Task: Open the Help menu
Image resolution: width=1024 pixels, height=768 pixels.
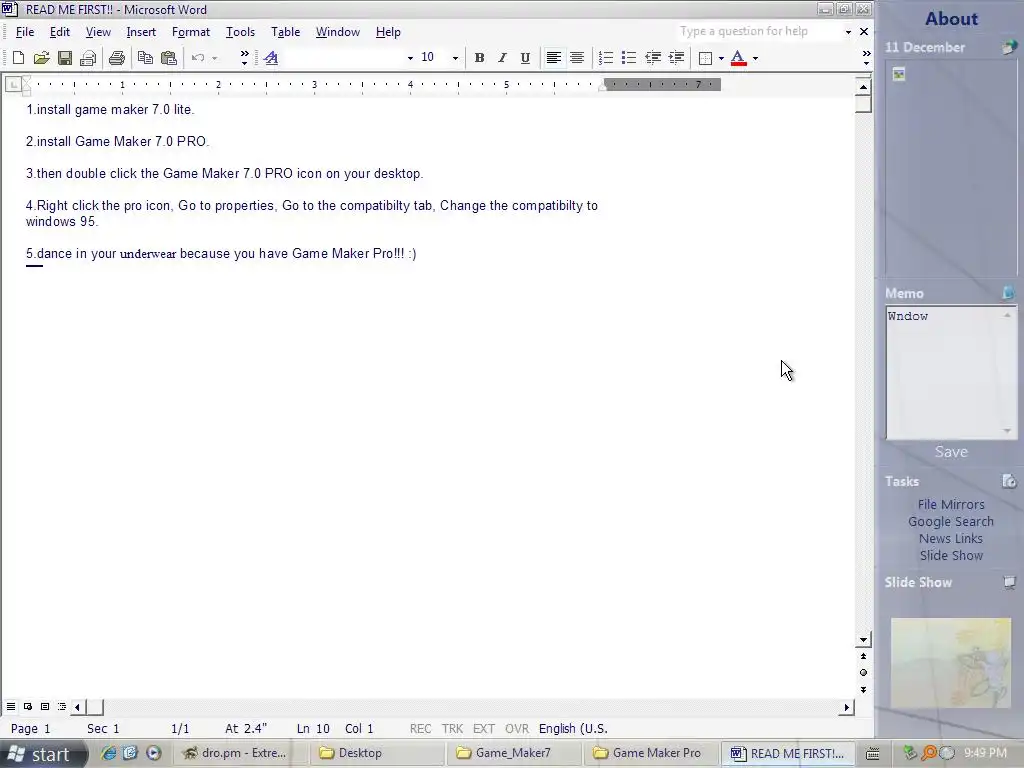Action: click(x=388, y=32)
